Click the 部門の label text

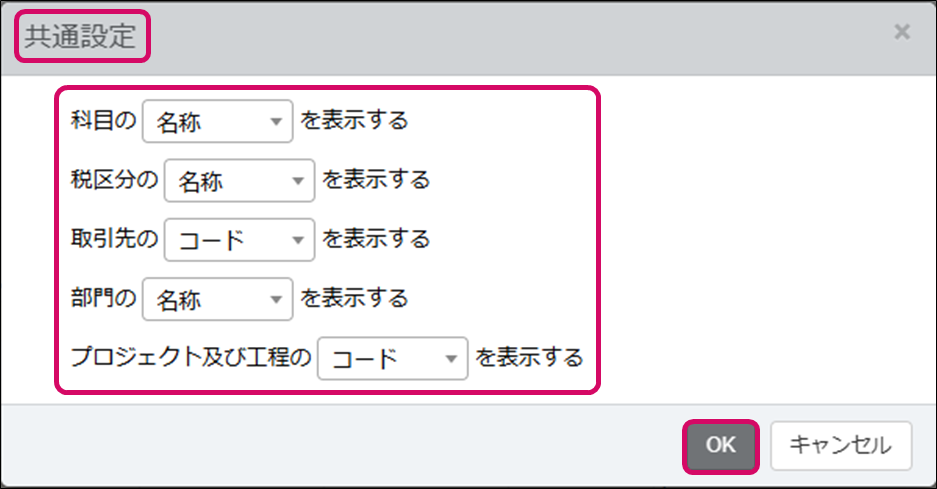point(103,298)
